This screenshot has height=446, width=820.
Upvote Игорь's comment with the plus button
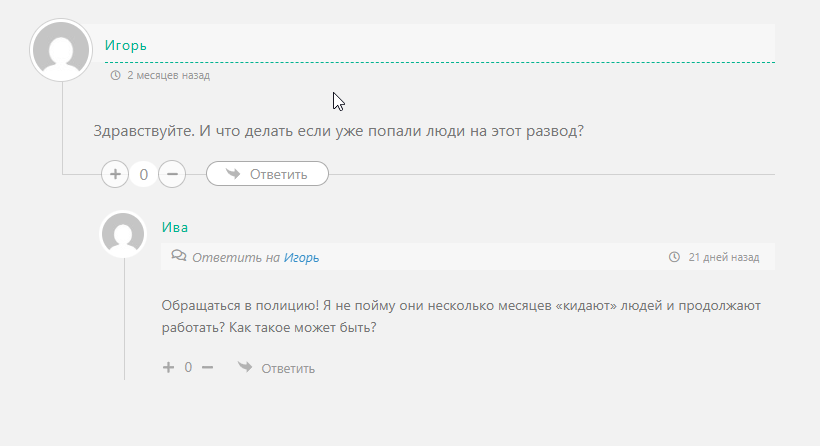click(x=115, y=174)
